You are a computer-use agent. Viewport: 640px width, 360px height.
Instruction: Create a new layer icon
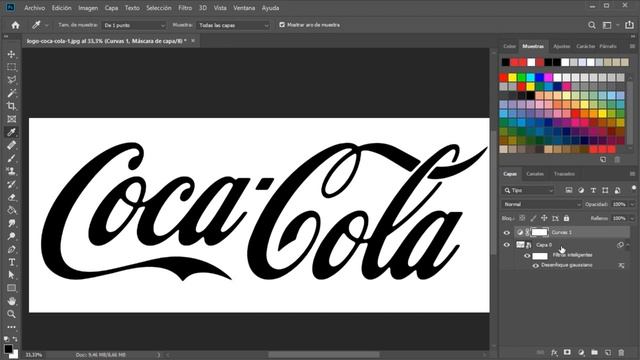[608, 353]
